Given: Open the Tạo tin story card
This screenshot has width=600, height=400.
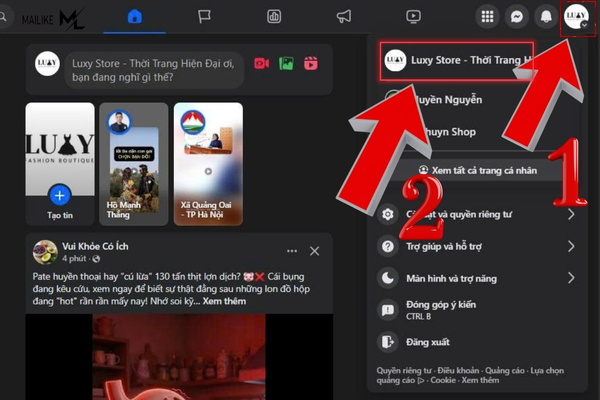Looking at the screenshot, I should tap(60, 164).
